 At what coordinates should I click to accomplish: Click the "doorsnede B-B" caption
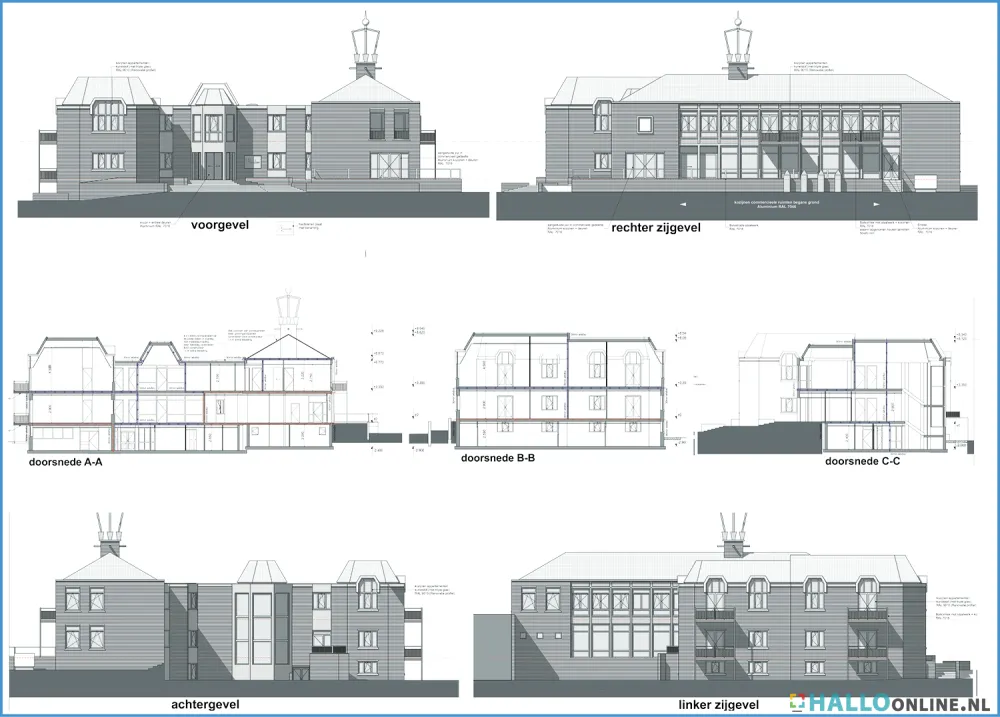497,459
